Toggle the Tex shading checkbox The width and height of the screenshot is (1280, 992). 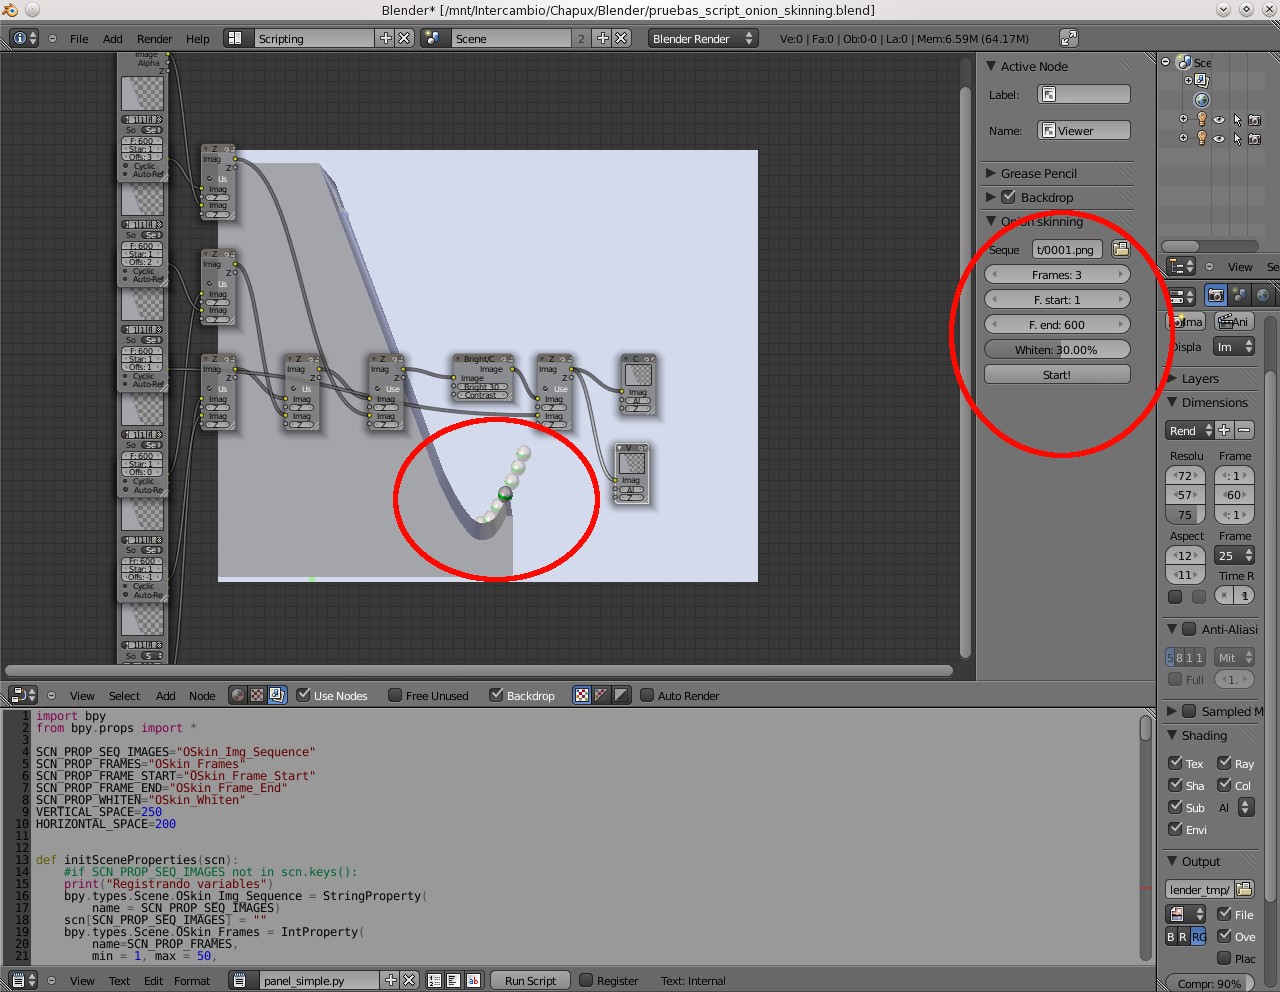(1176, 763)
